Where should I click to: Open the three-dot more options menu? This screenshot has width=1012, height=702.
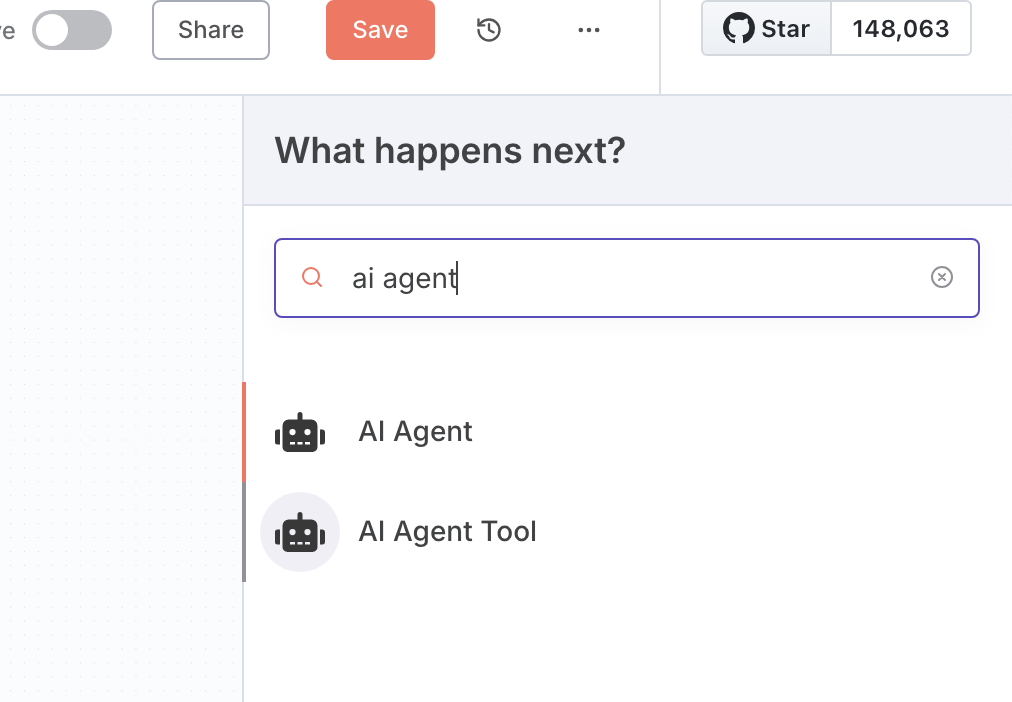click(x=589, y=30)
